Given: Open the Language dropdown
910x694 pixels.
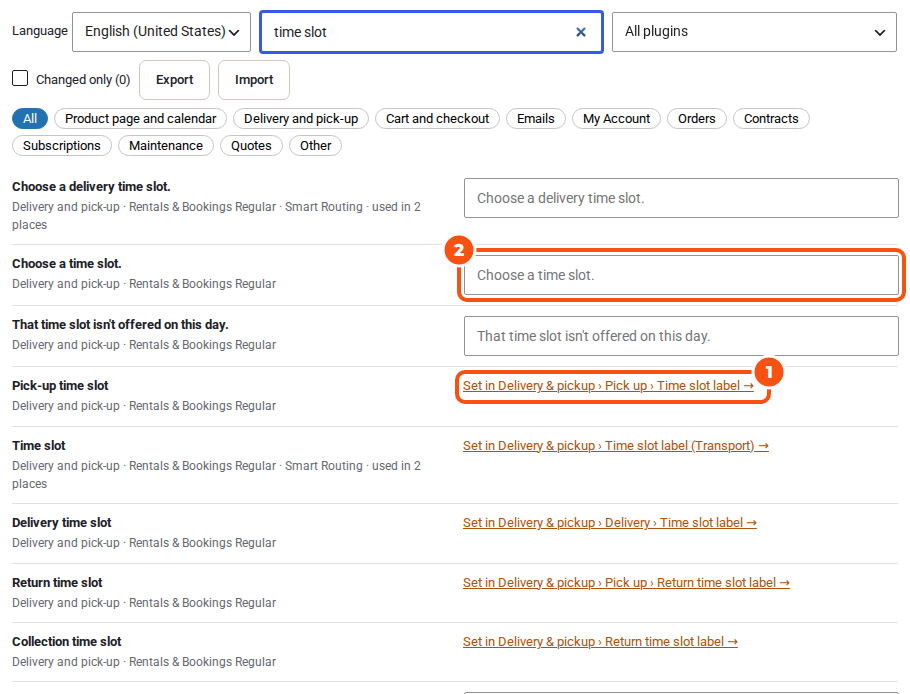Looking at the screenshot, I should (x=161, y=31).
